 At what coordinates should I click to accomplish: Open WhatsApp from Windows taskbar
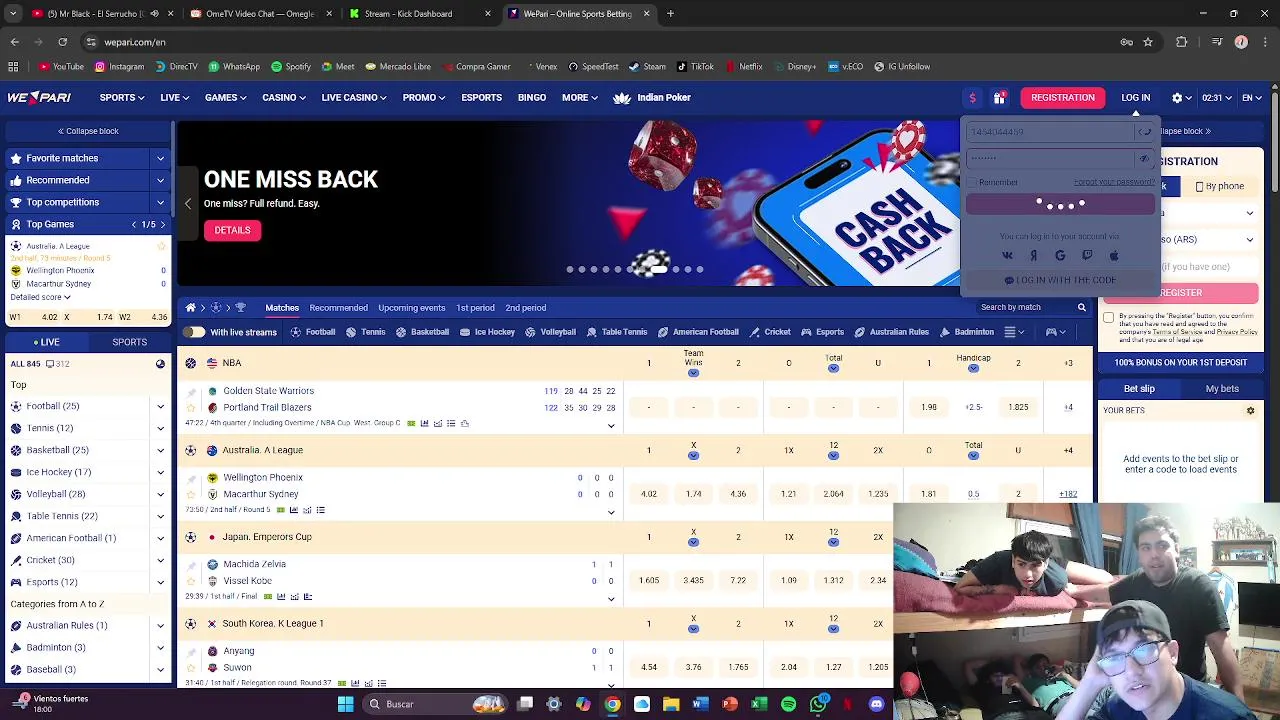pos(818,704)
